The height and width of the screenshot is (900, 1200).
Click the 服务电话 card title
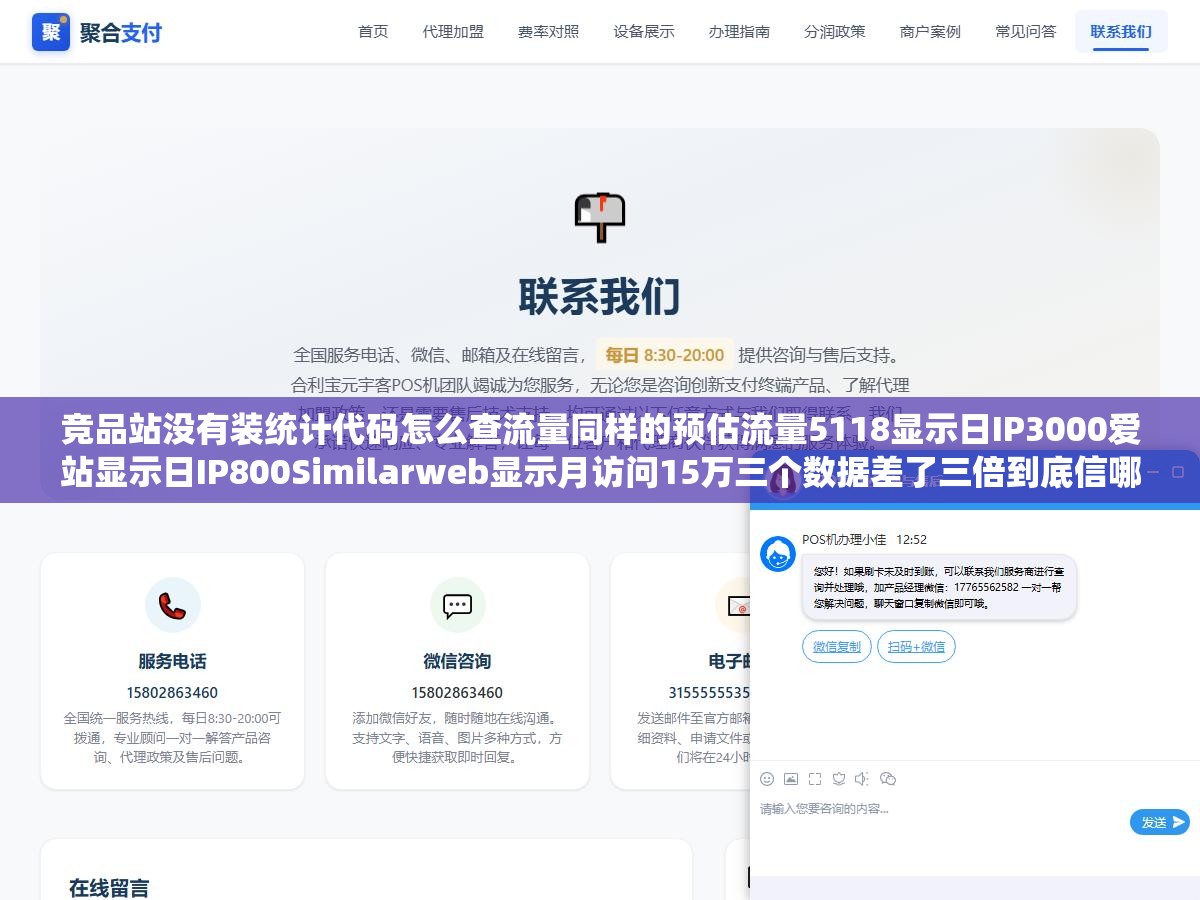(173, 661)
